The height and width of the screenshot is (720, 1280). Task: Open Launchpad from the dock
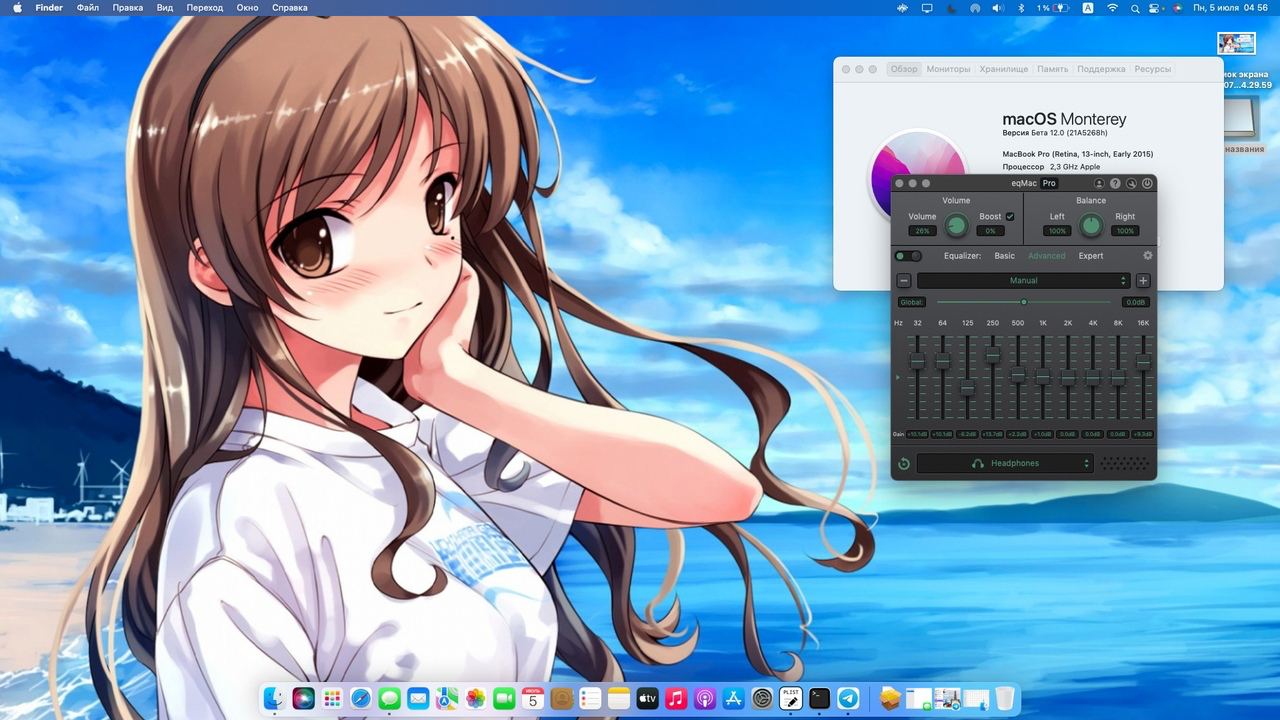click(332, 699)
